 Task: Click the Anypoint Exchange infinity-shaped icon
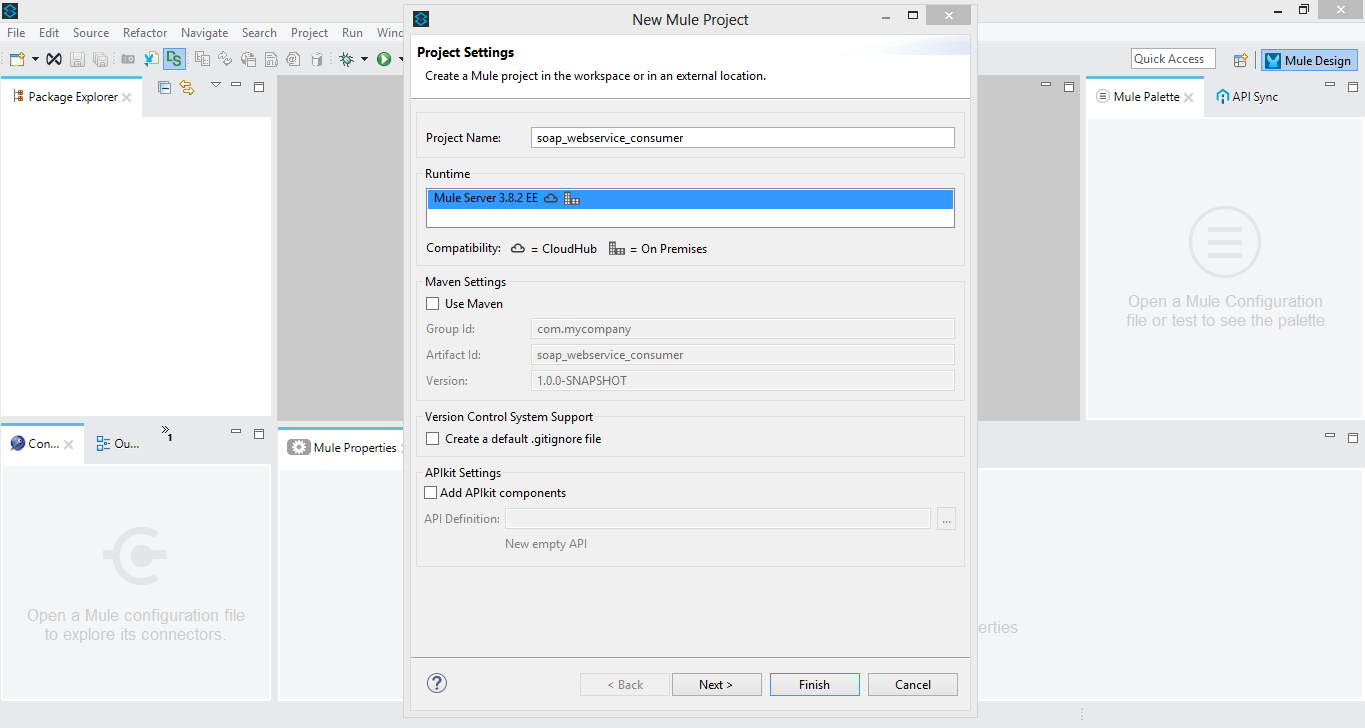click(x=54, y=59)
